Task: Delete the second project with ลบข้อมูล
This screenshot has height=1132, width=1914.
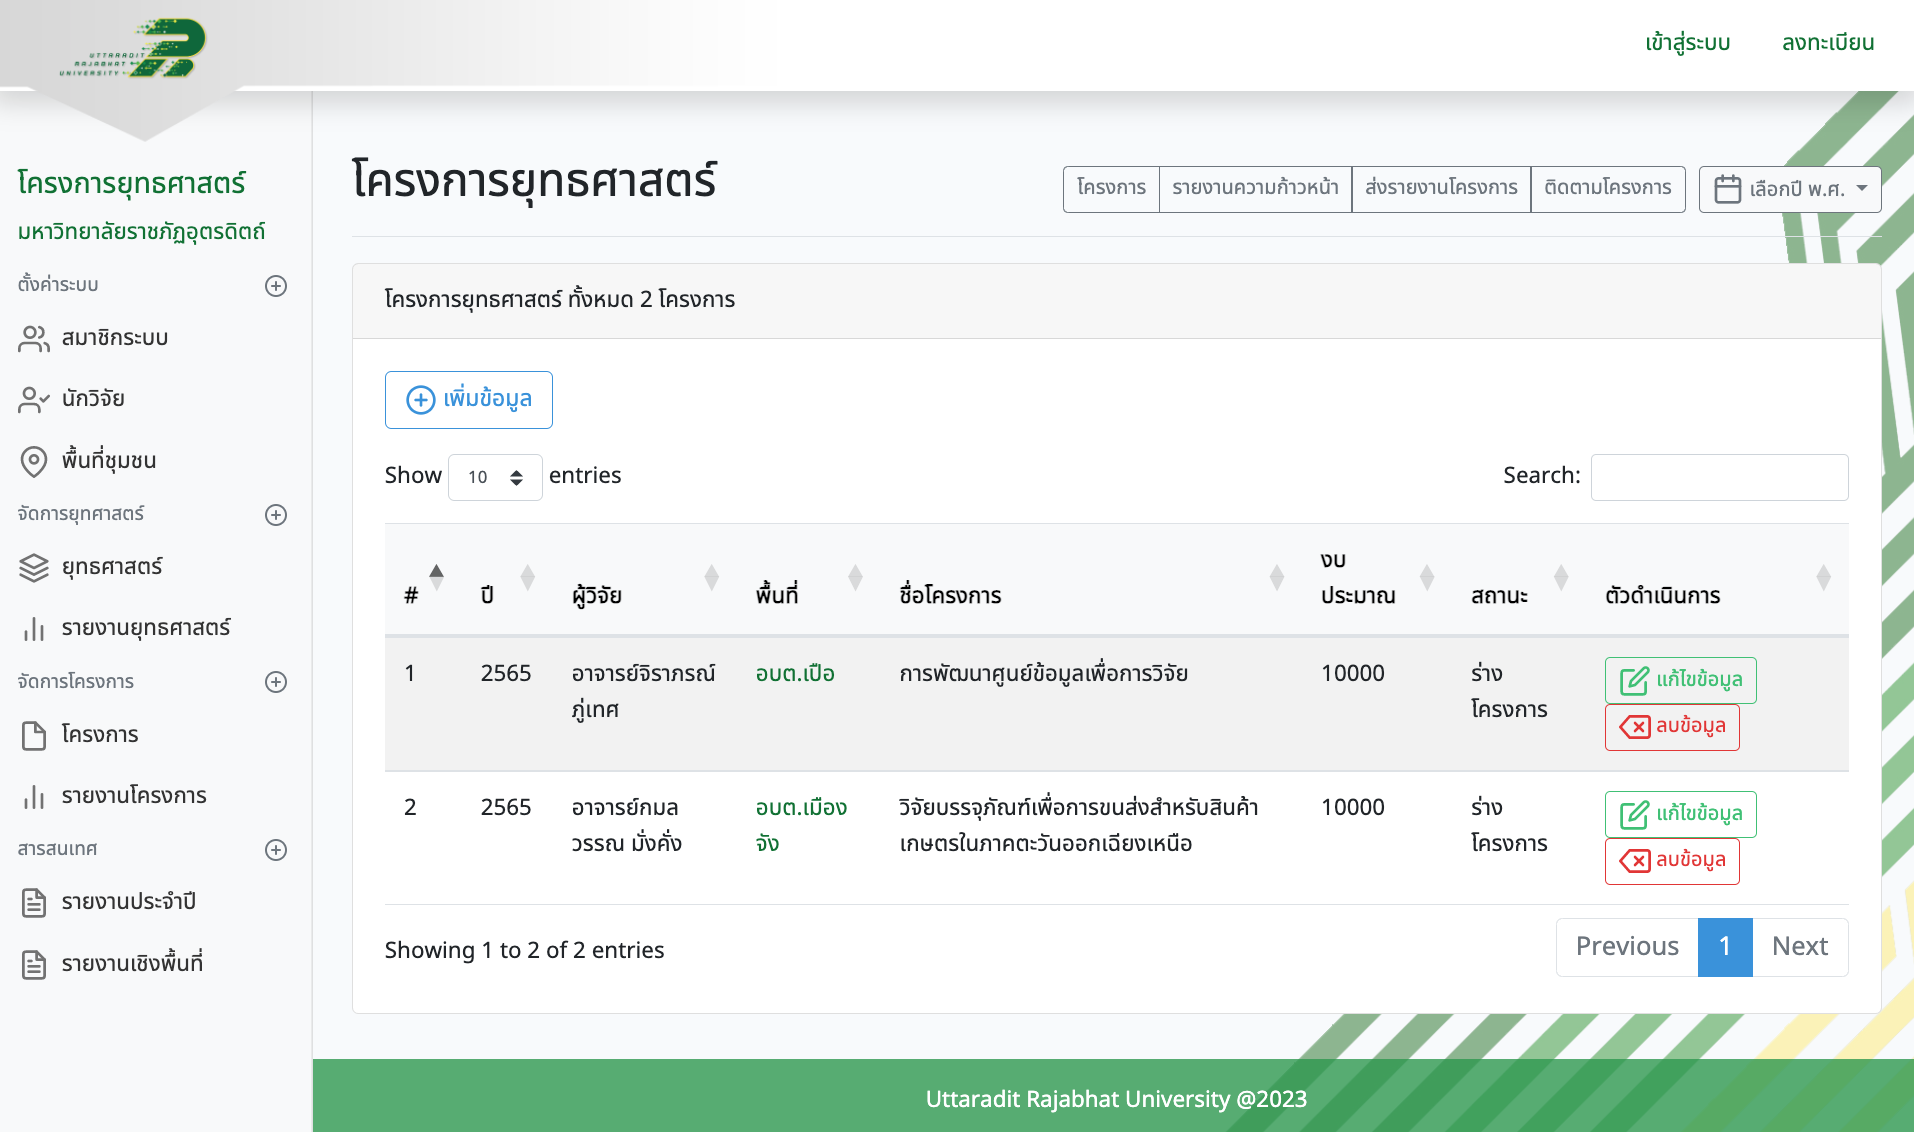Action: (x=1672, y=860)
